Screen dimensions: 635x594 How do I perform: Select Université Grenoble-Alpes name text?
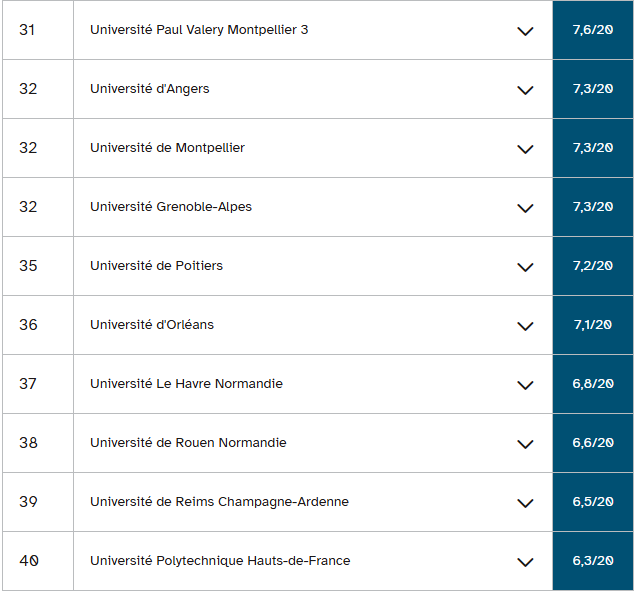click(x=171, y=207)
